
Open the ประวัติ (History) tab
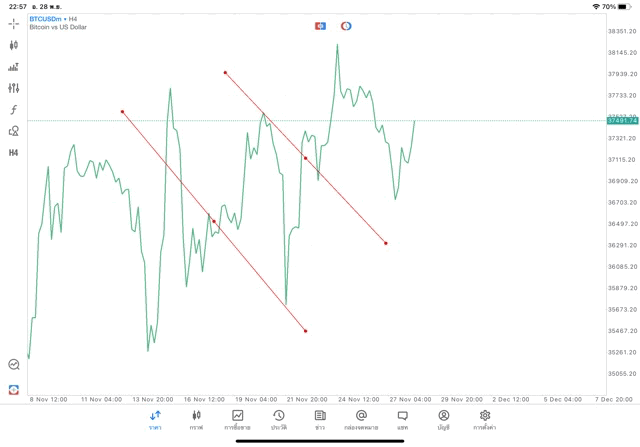(279, 419)
